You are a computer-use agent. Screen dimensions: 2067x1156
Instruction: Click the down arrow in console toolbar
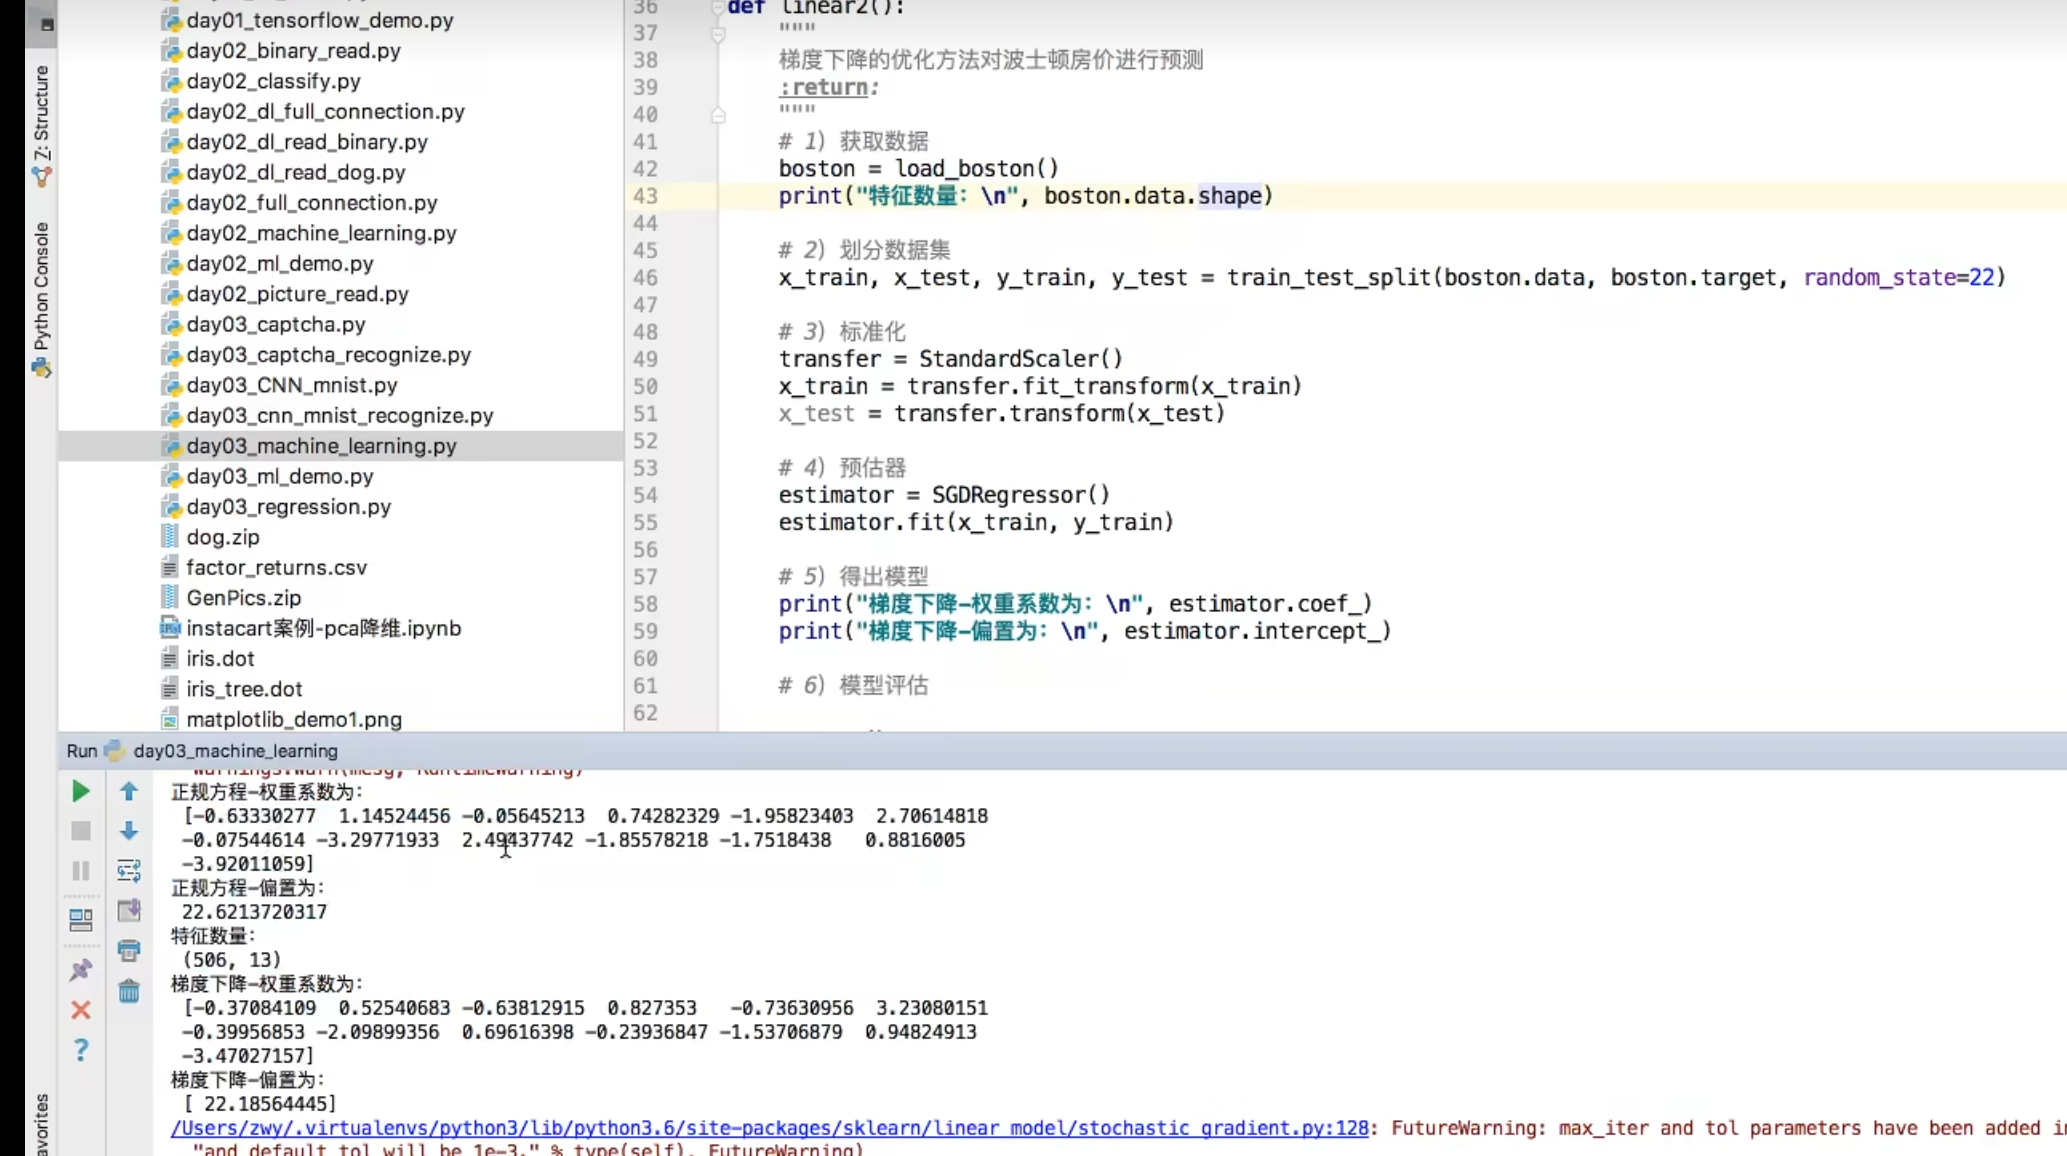coord(129,831)
